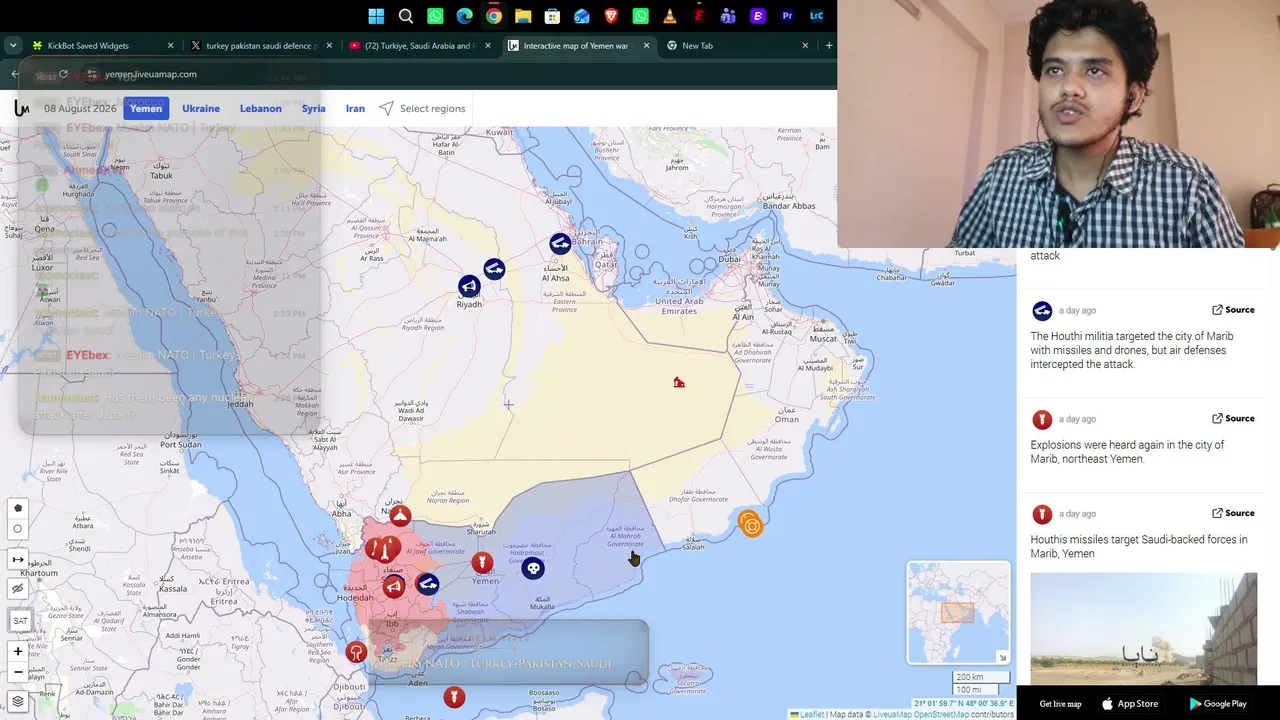The height and width of the screenshot is (720, 1280).
Task: Click the orange lifebuoy marker near Salalah
Action: point(751,524)
